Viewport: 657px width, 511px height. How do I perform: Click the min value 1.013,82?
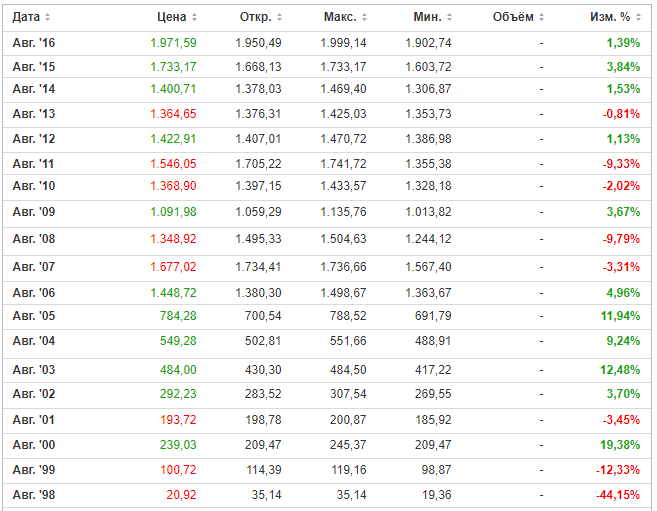(x=429, y=212)
